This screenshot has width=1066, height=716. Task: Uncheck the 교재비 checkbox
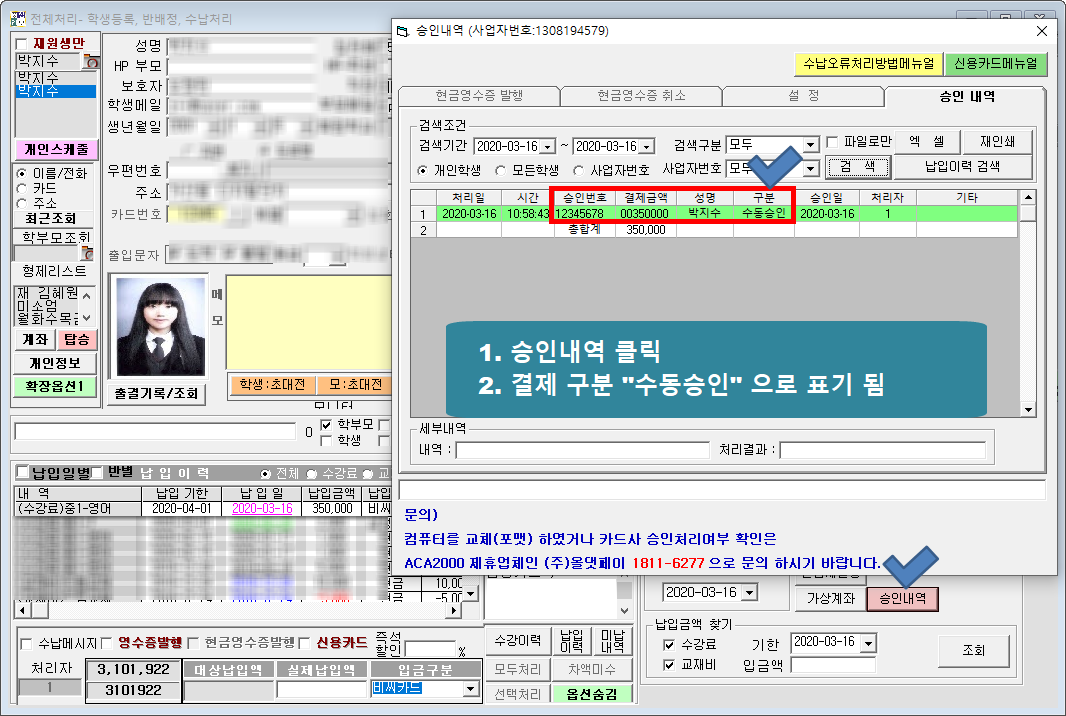tap(668, 664)
